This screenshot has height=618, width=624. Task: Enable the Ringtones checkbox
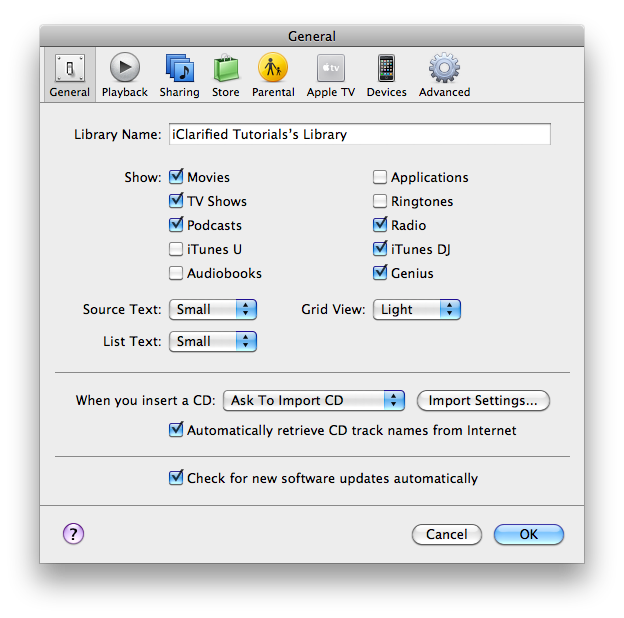pyautogui.click(x=380, y=201)
